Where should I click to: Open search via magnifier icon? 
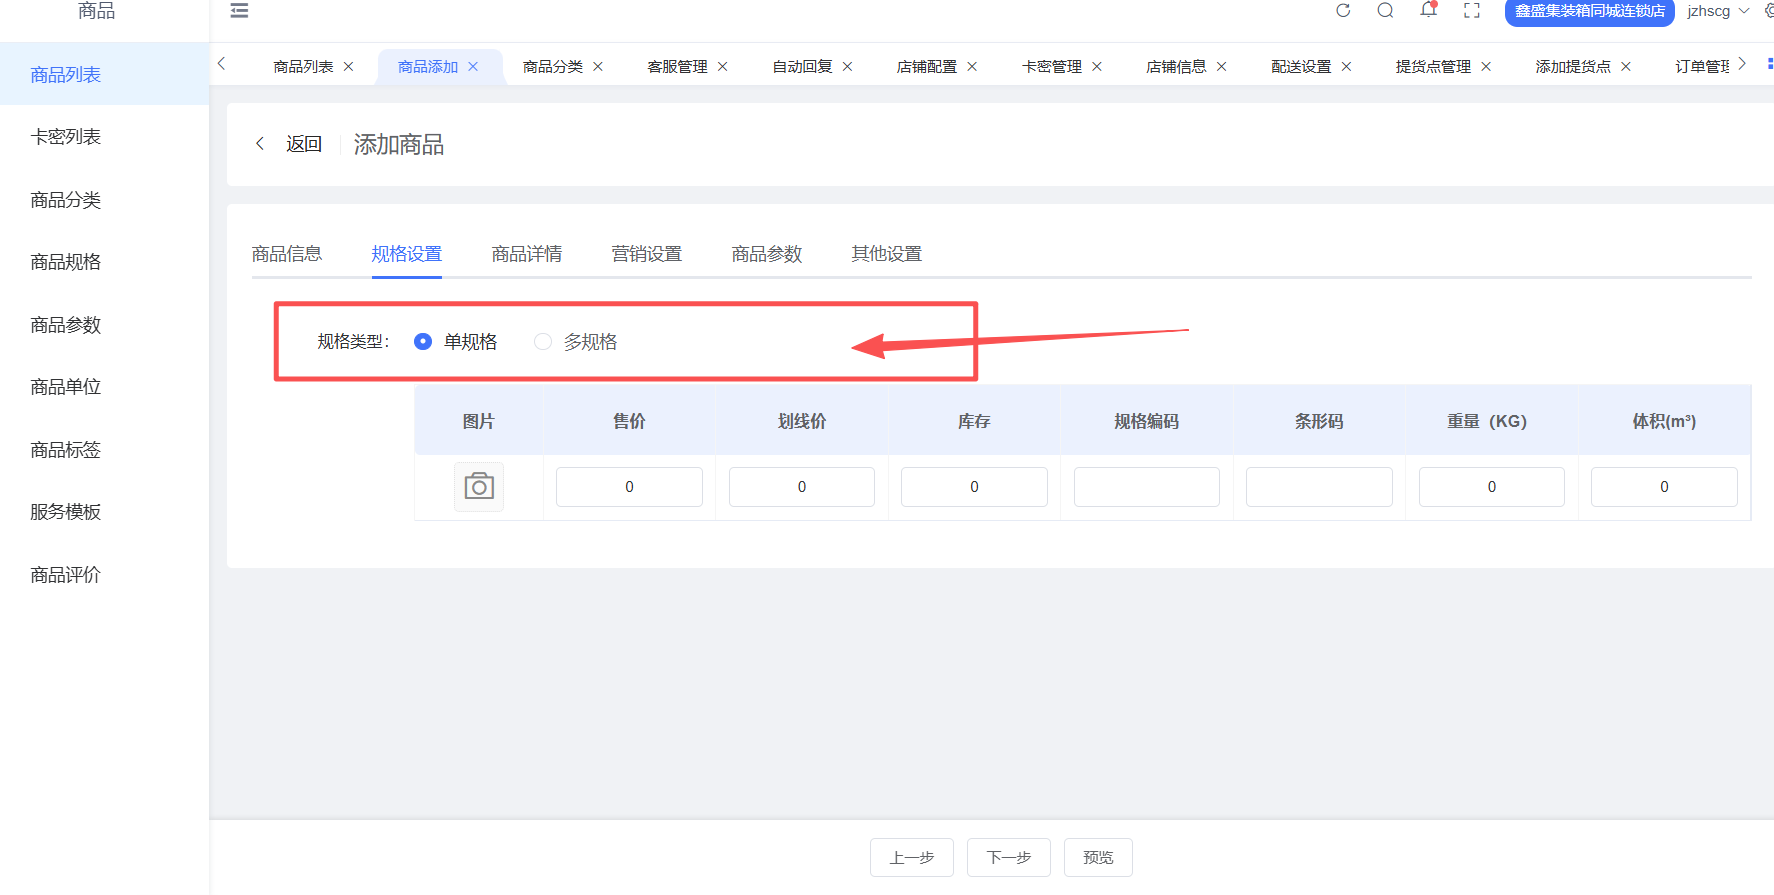[x=1385, y=11]
